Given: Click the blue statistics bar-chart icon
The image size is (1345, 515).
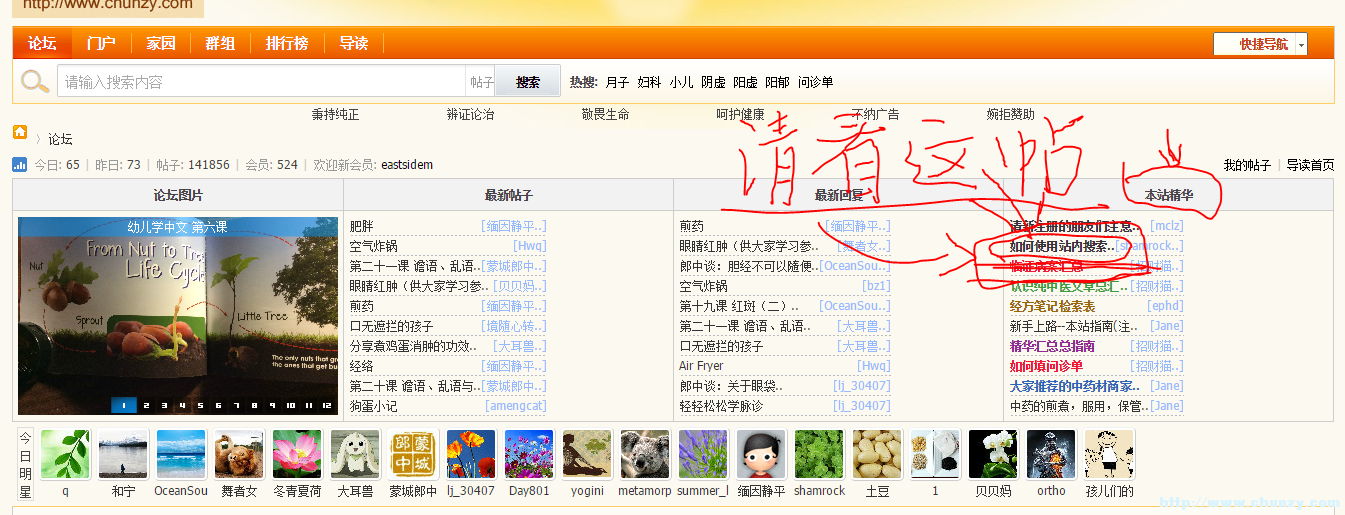Looking at the screenshot, I should tap(20, 165).
